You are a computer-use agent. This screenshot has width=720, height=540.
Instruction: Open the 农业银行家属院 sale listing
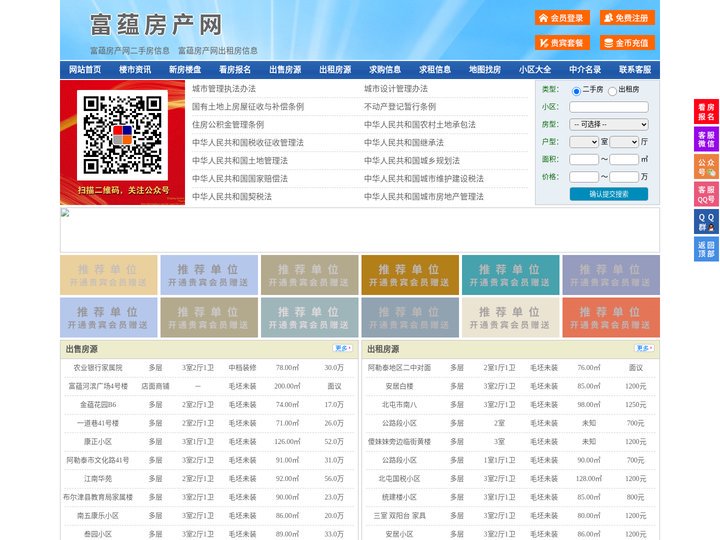coord(98,368)
